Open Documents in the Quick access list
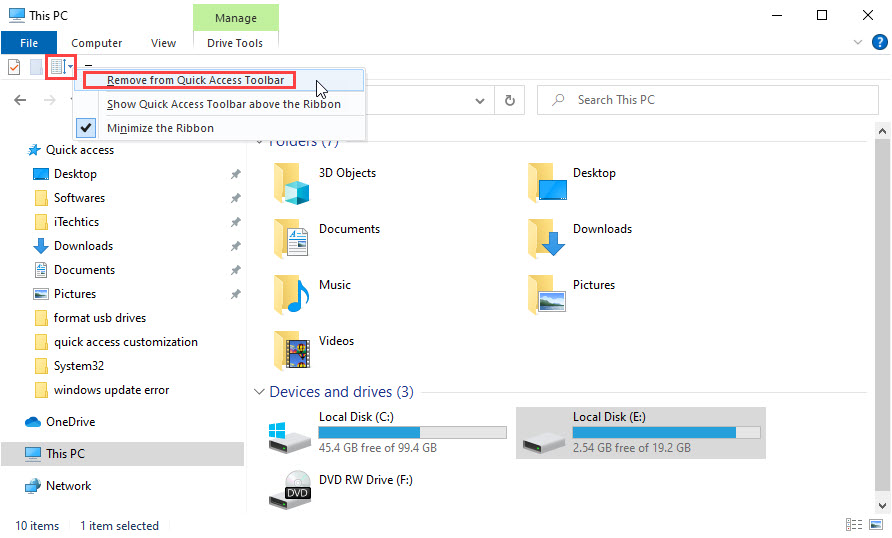The width and height of the screenshot is (892, 538). 84,270
